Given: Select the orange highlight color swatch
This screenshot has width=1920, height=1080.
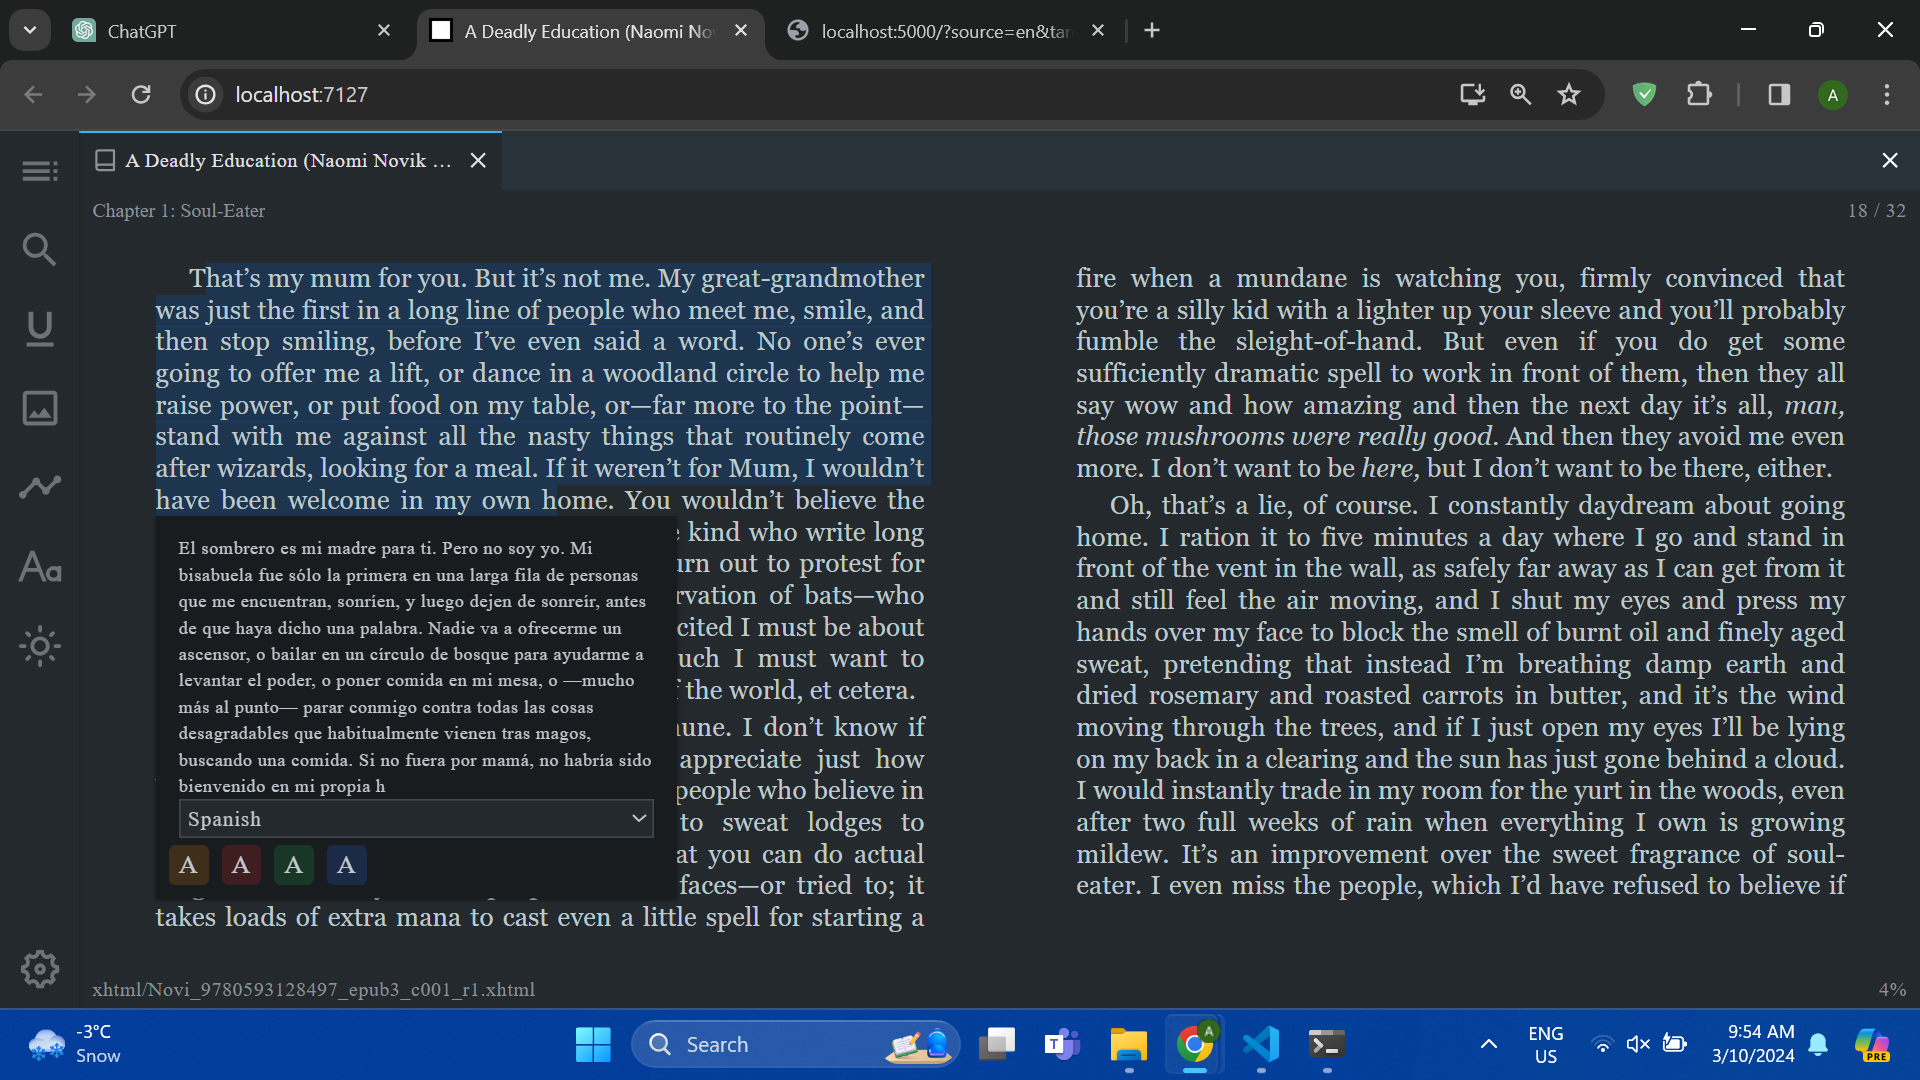Looking at the screenshot, I should pyautogui.click(x=188, y=865).
